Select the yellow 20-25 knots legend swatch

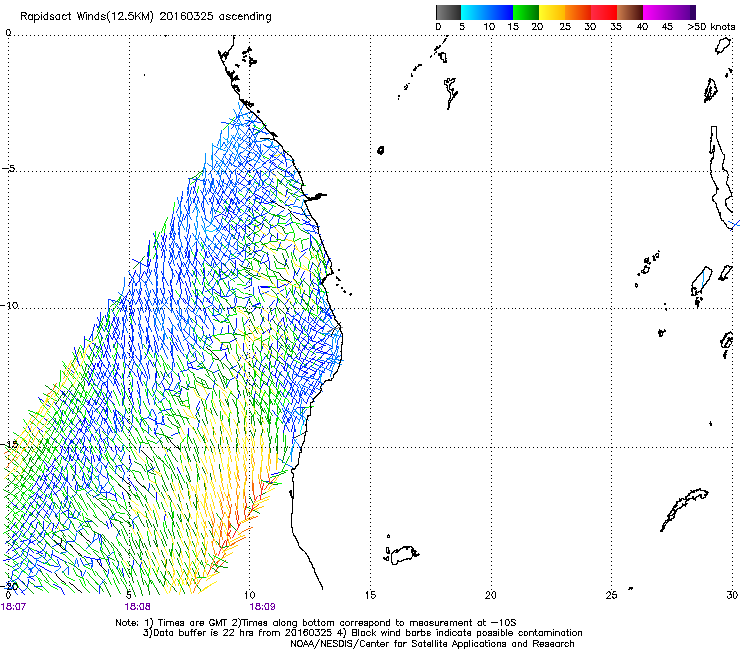click(552, 12)
